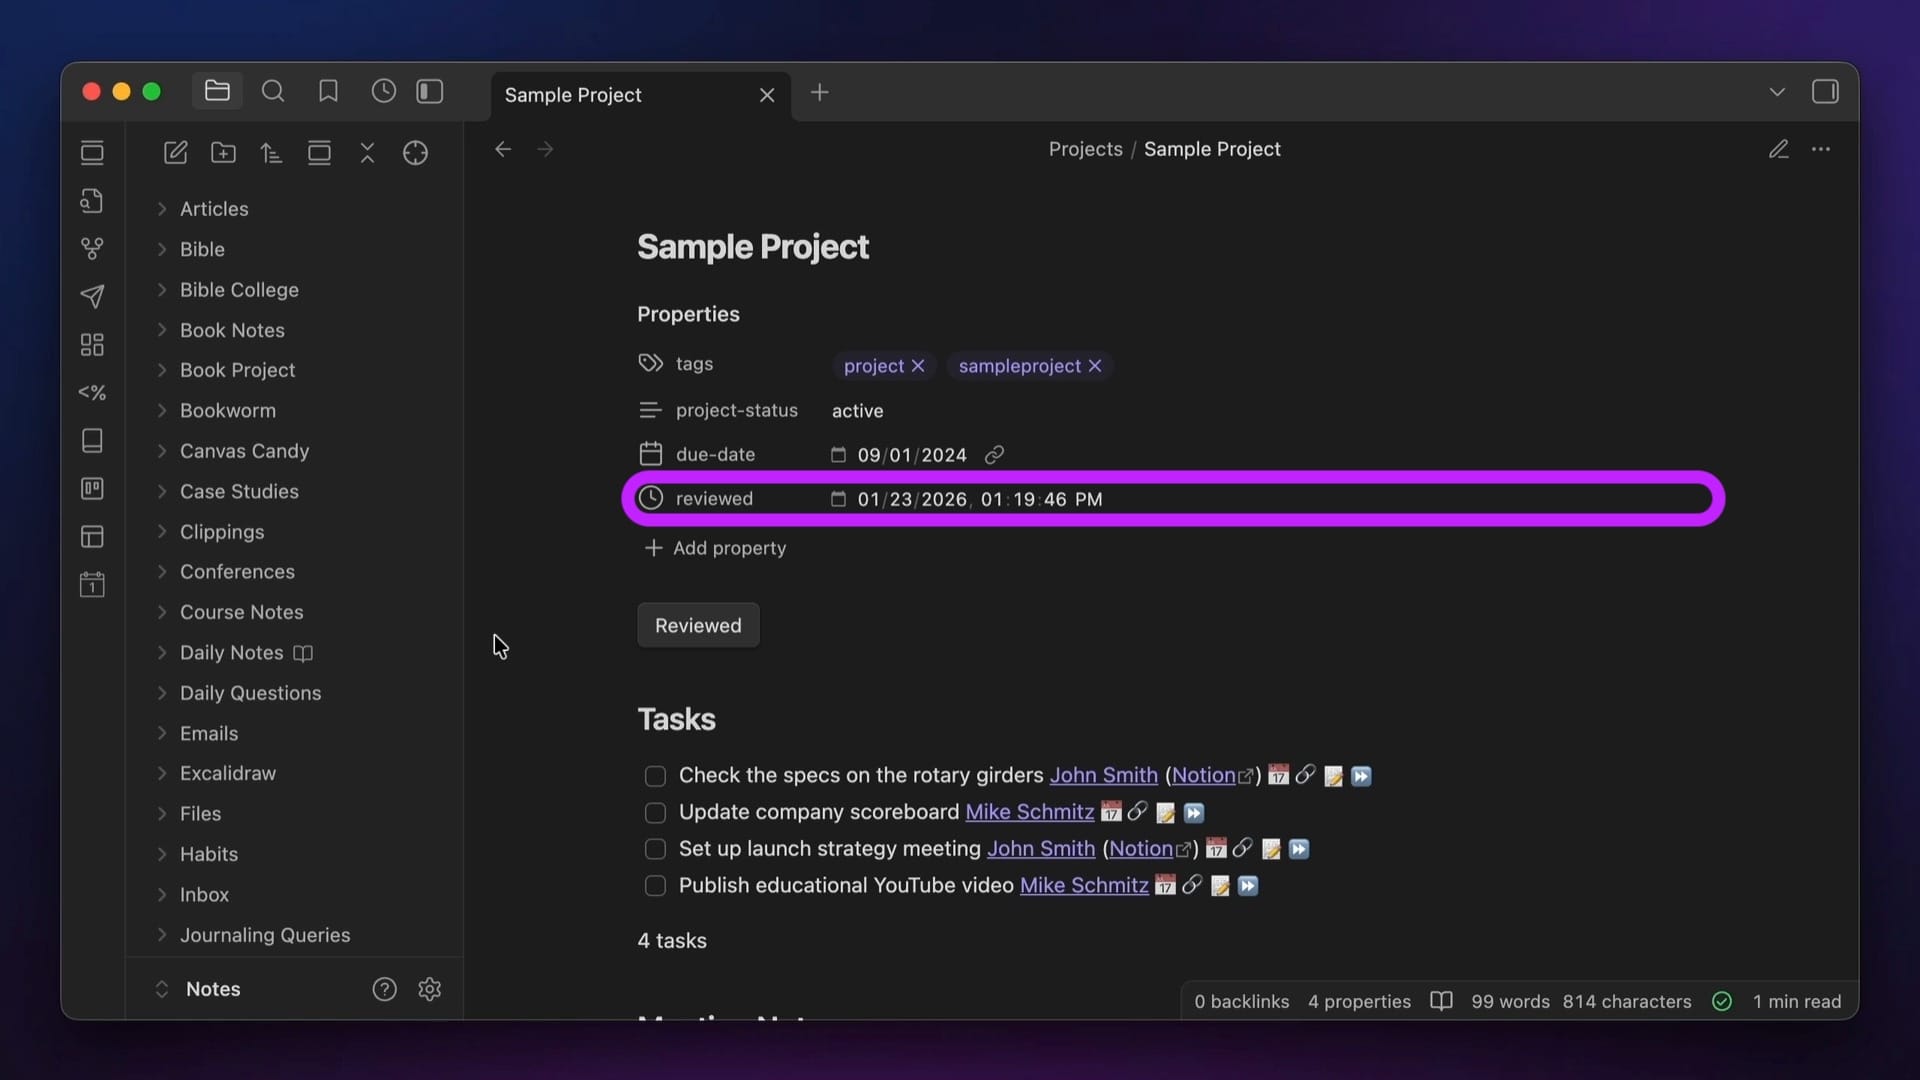Open the tab list dropdown chevron
This screenshot has height=1080, width=1920.
tap(1777, 92)
